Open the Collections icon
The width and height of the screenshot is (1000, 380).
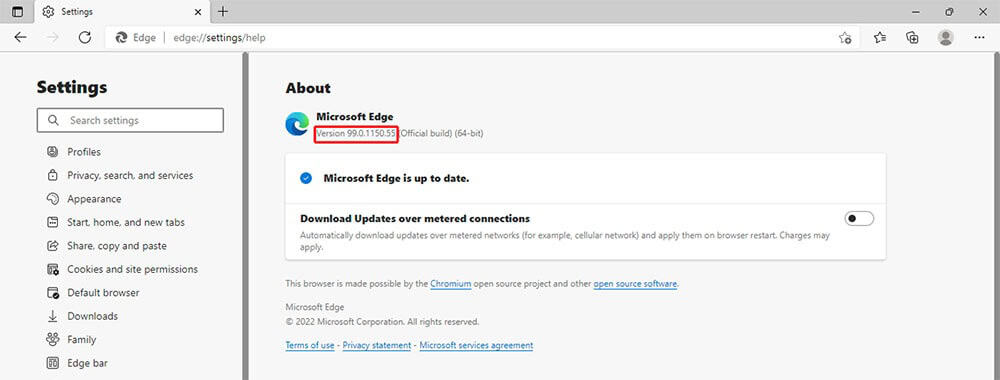913,38
